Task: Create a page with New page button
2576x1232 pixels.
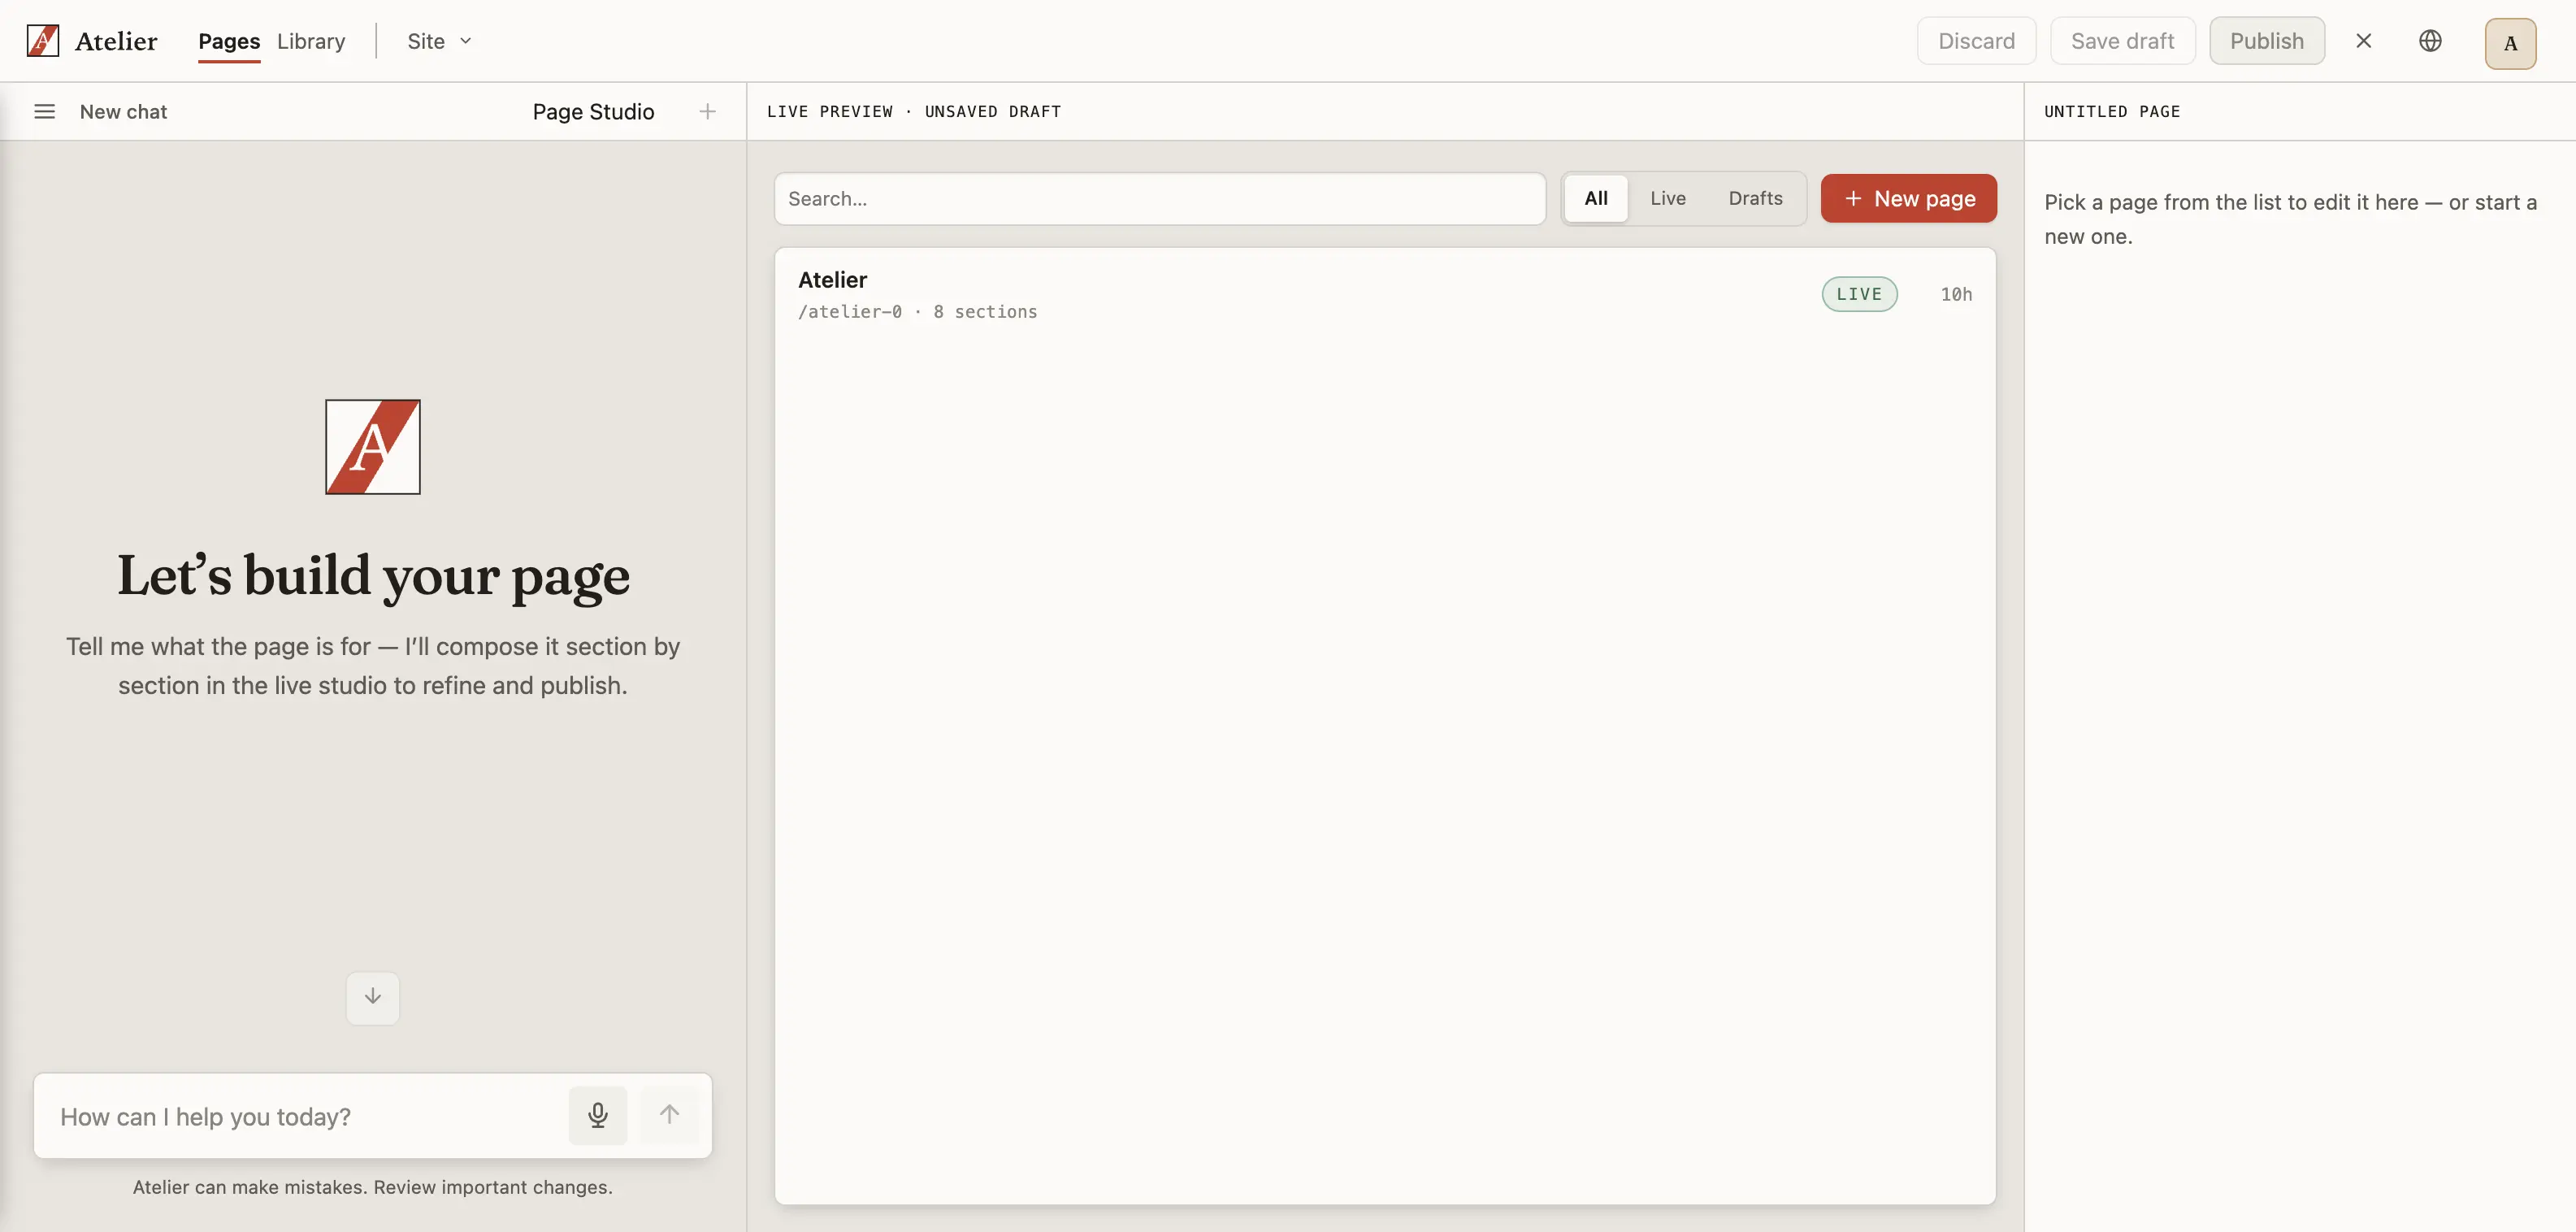Action: click(1908, 198)
